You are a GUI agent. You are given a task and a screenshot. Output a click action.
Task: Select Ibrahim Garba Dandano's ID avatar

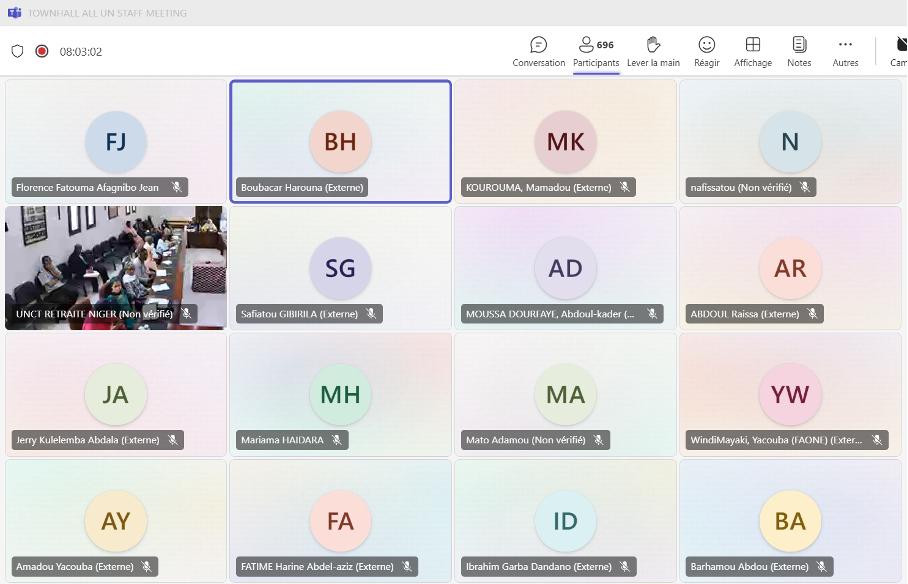tap(565, 521)
